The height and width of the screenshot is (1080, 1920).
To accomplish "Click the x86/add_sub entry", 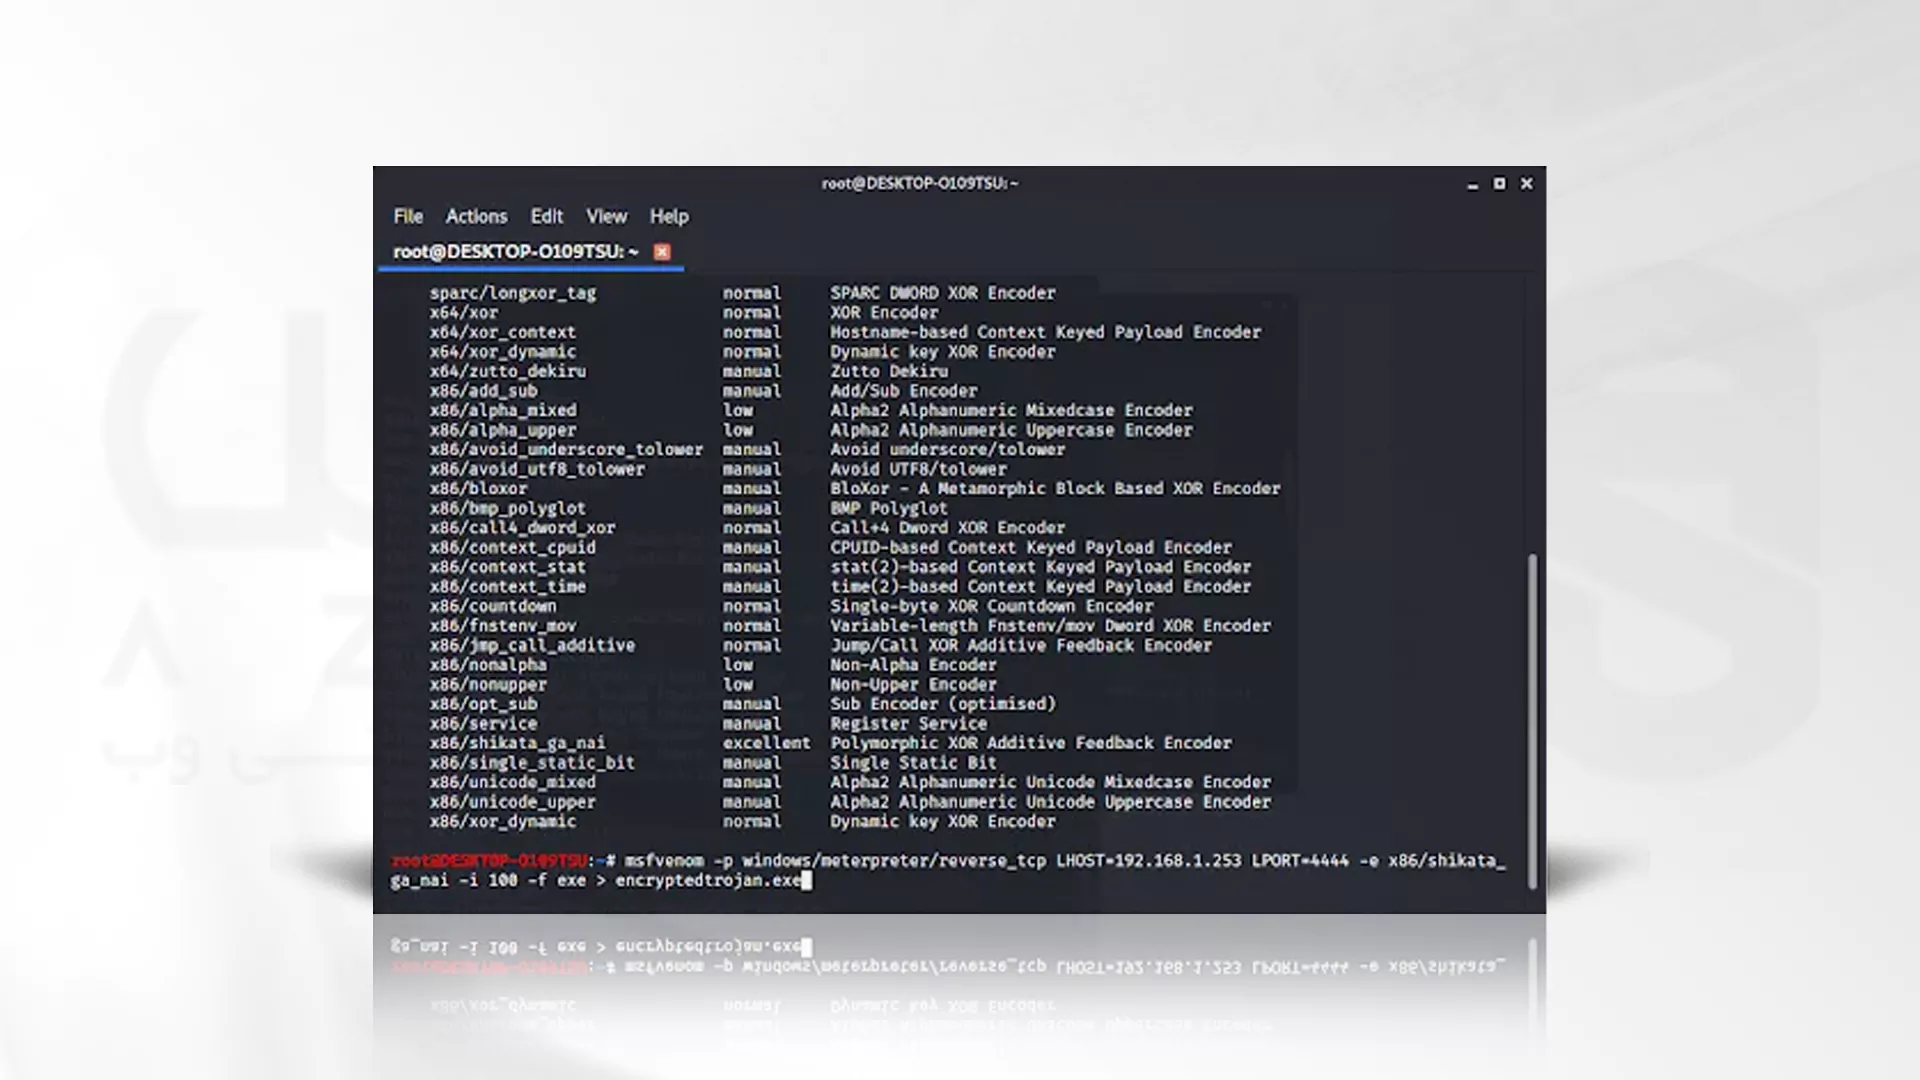I will pyautogui.click(x=484, y=391).
